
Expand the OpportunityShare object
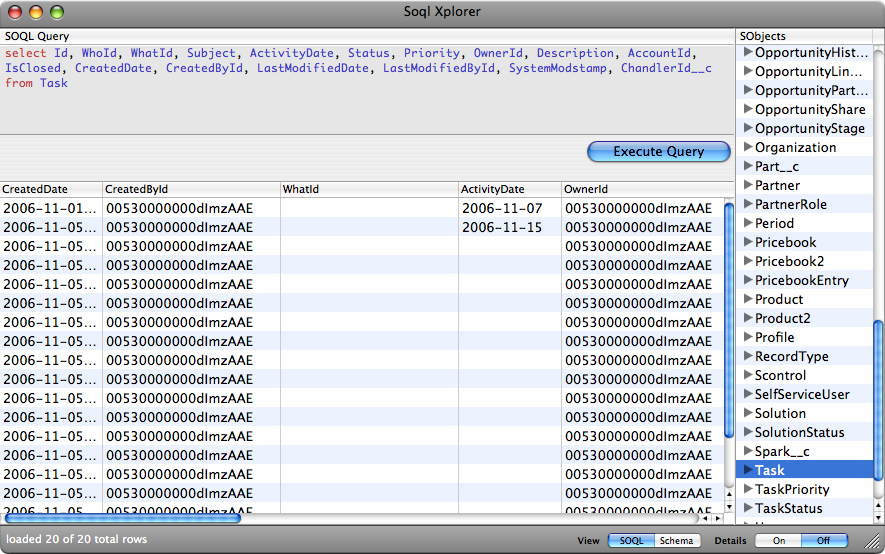pos(748,108)
